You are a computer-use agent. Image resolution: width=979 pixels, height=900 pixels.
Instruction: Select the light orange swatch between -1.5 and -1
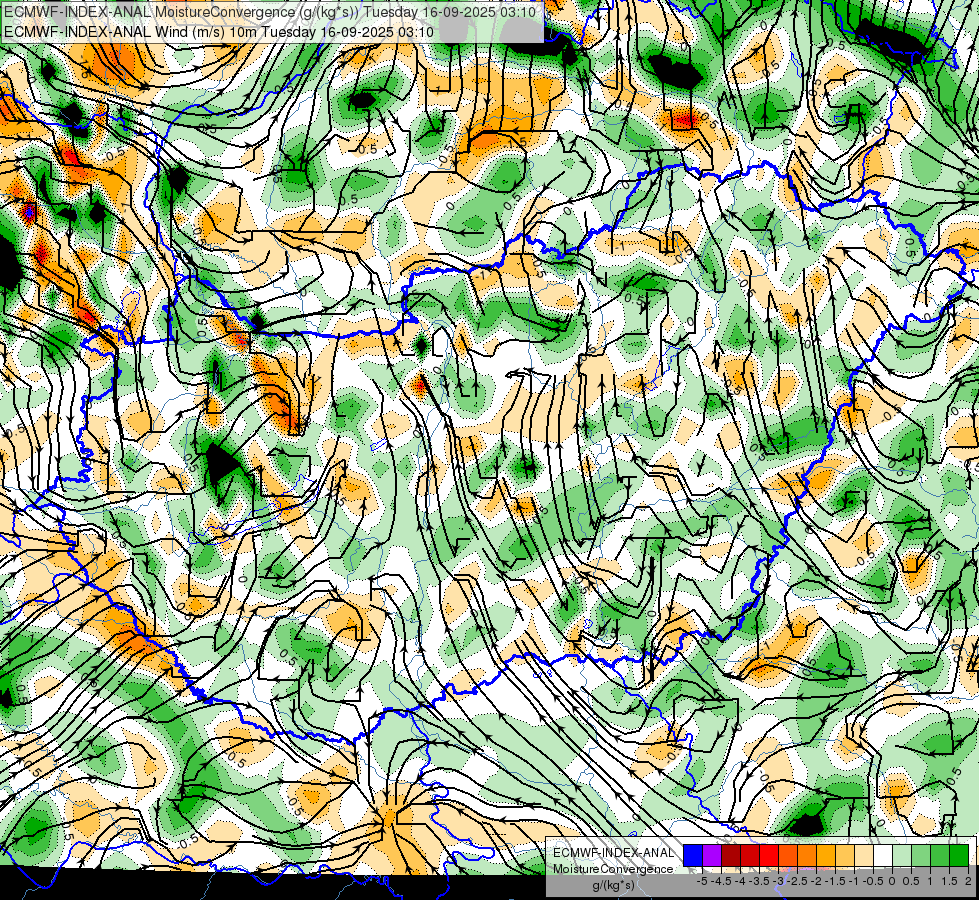[x=845, y=856]
